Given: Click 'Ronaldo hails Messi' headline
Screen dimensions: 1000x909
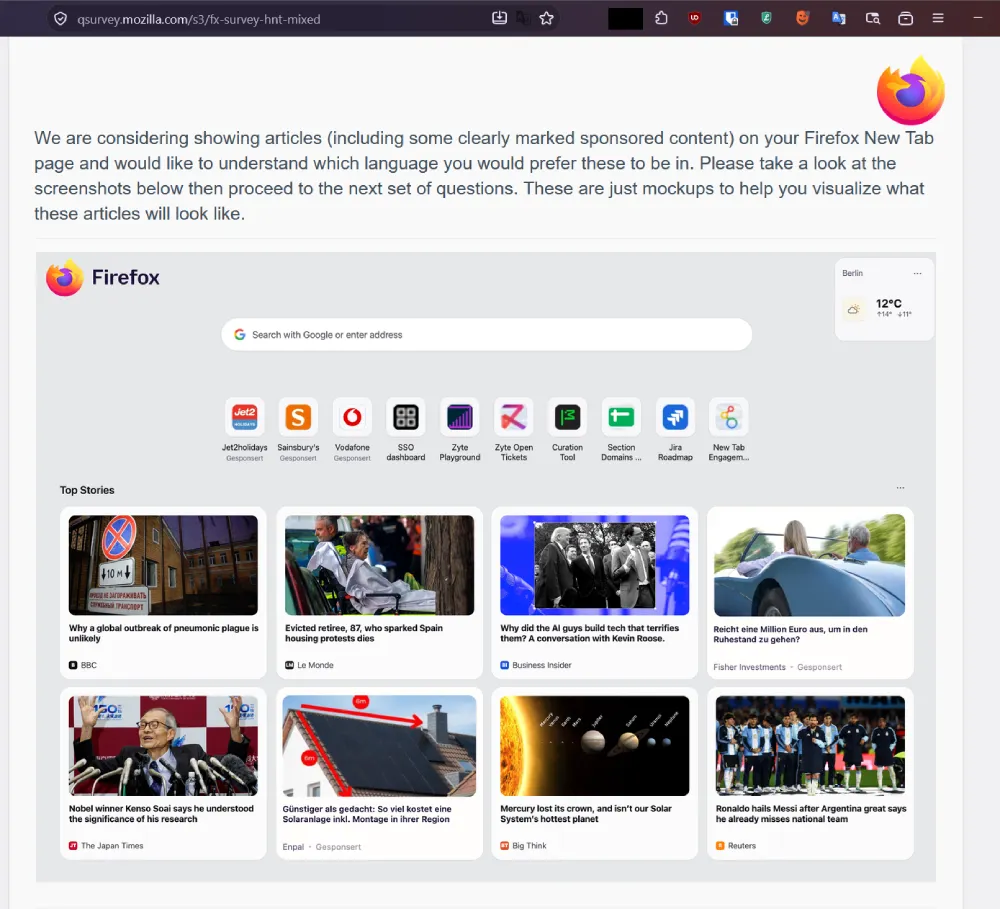Looking at the screenshot, I should (x=811, y=813).
